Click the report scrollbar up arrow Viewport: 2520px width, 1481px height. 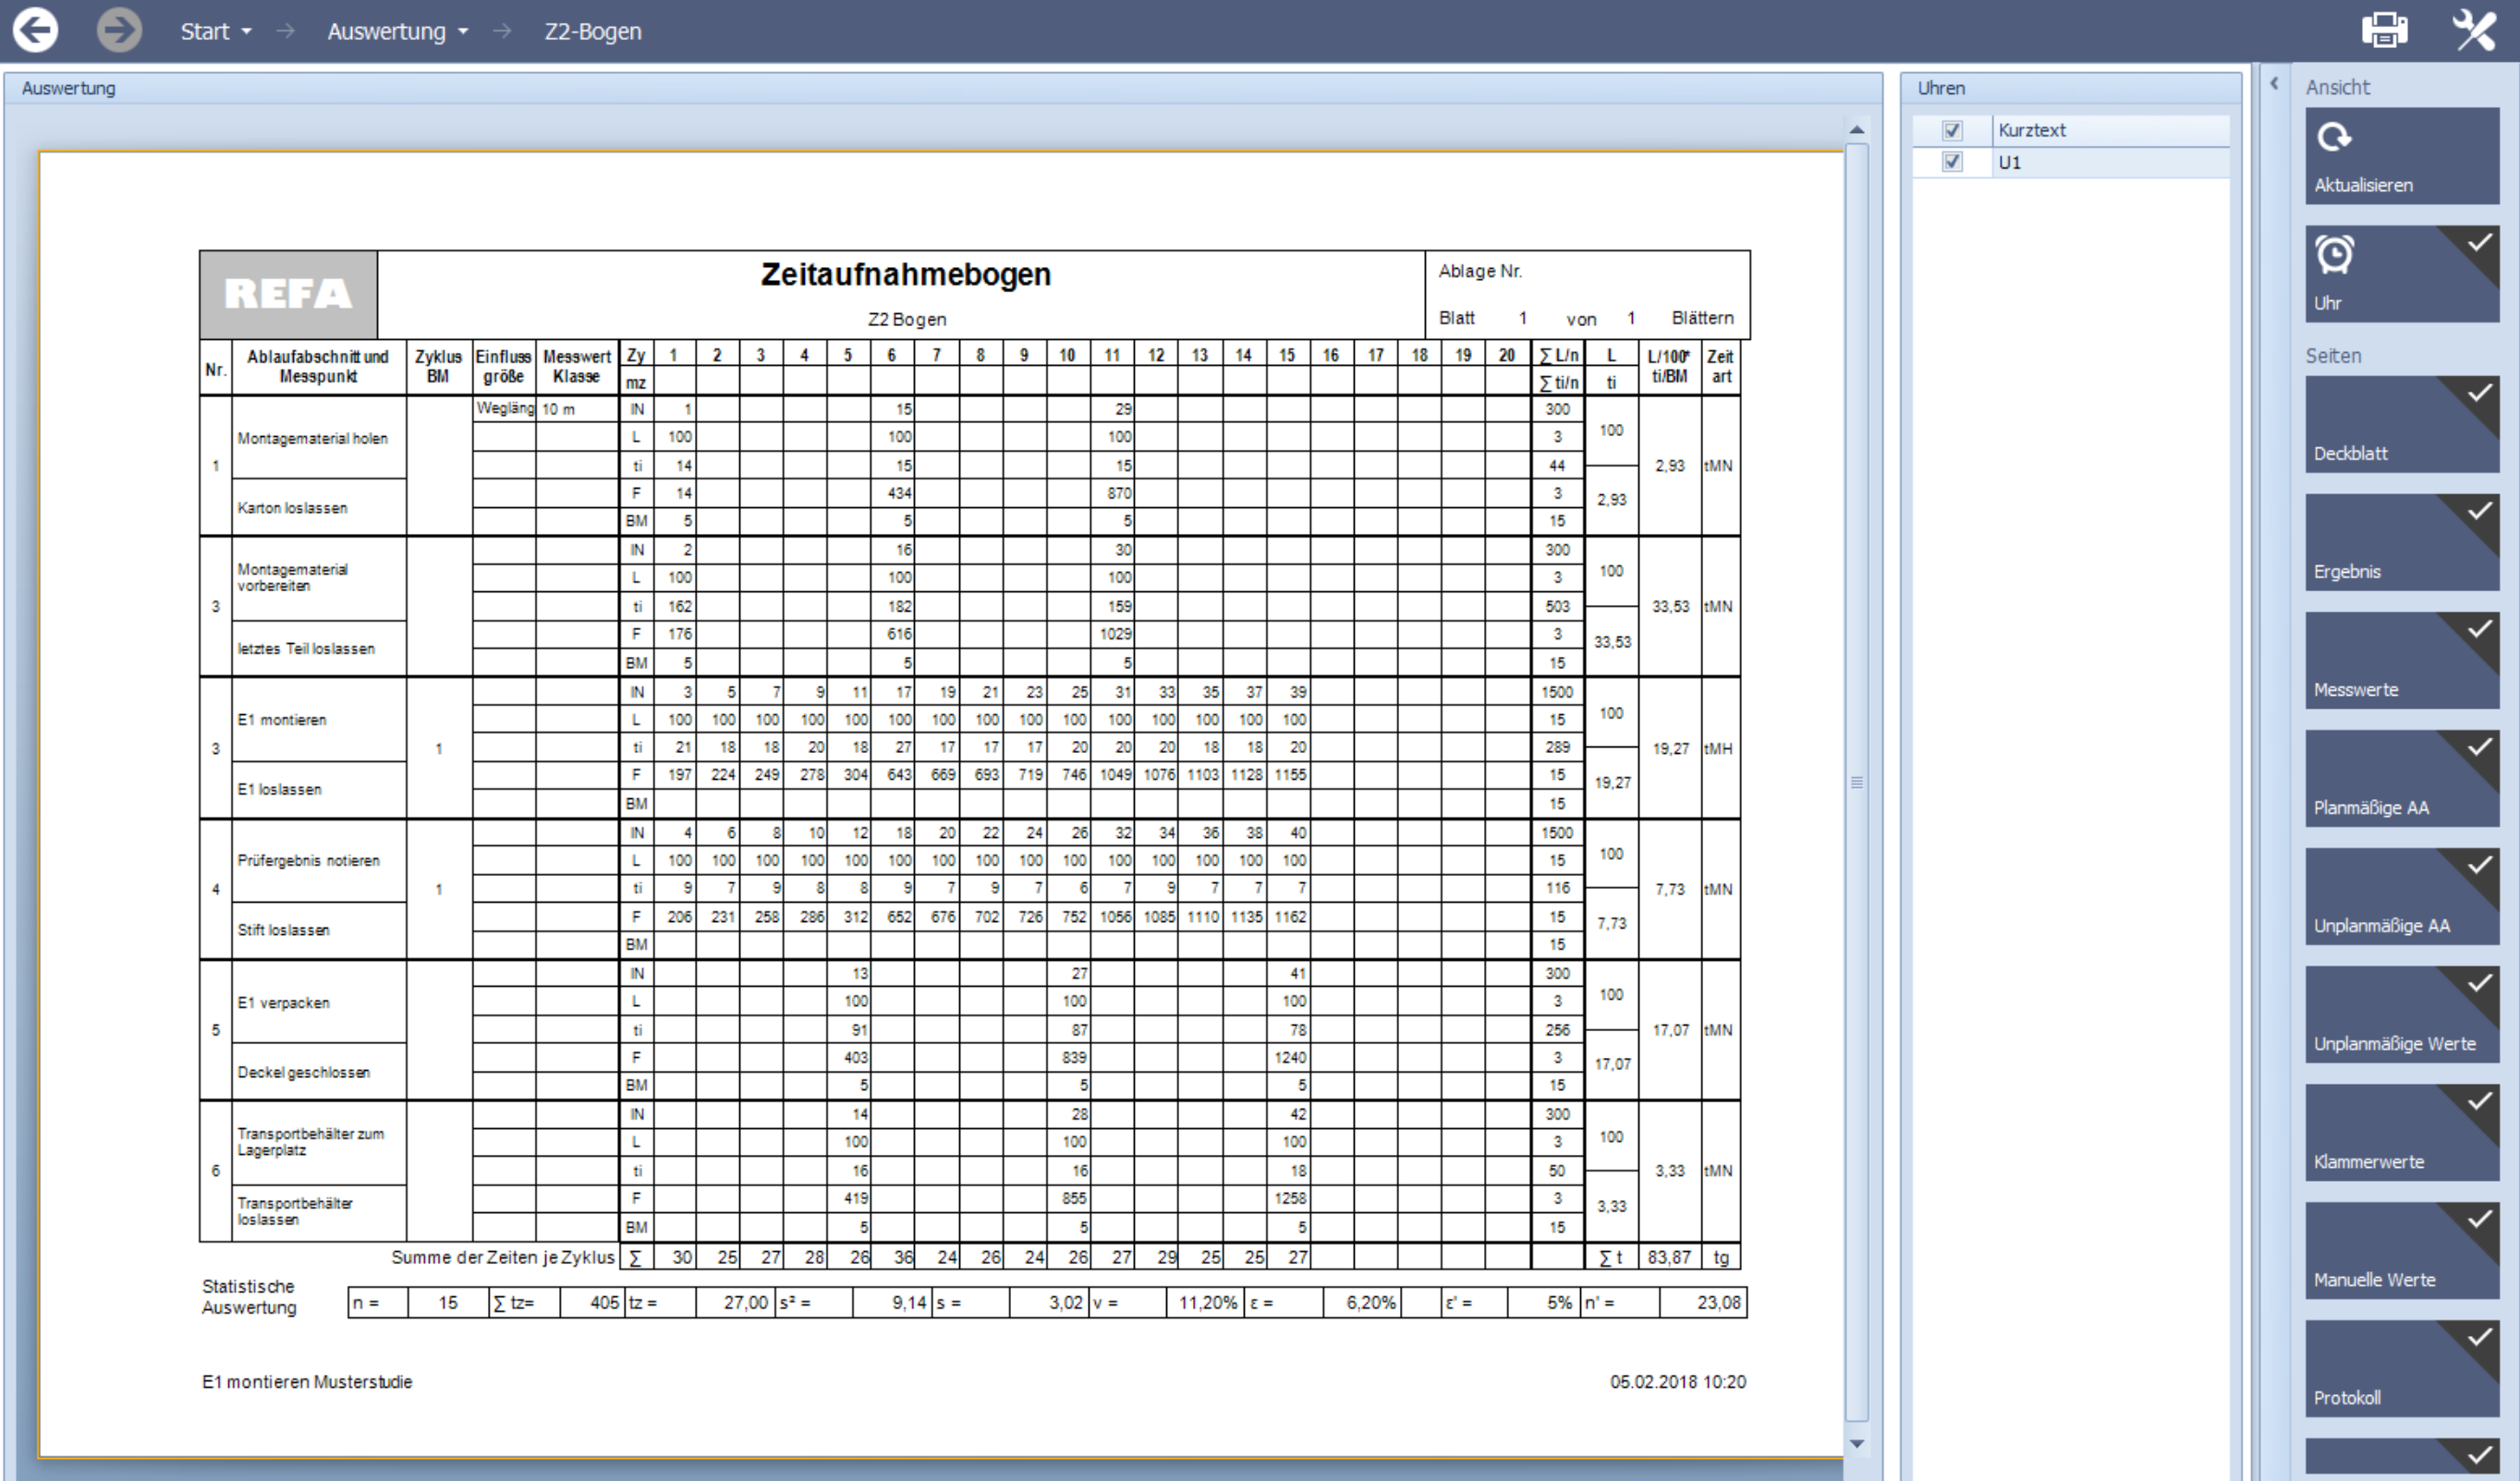(x=1857, y=130)
